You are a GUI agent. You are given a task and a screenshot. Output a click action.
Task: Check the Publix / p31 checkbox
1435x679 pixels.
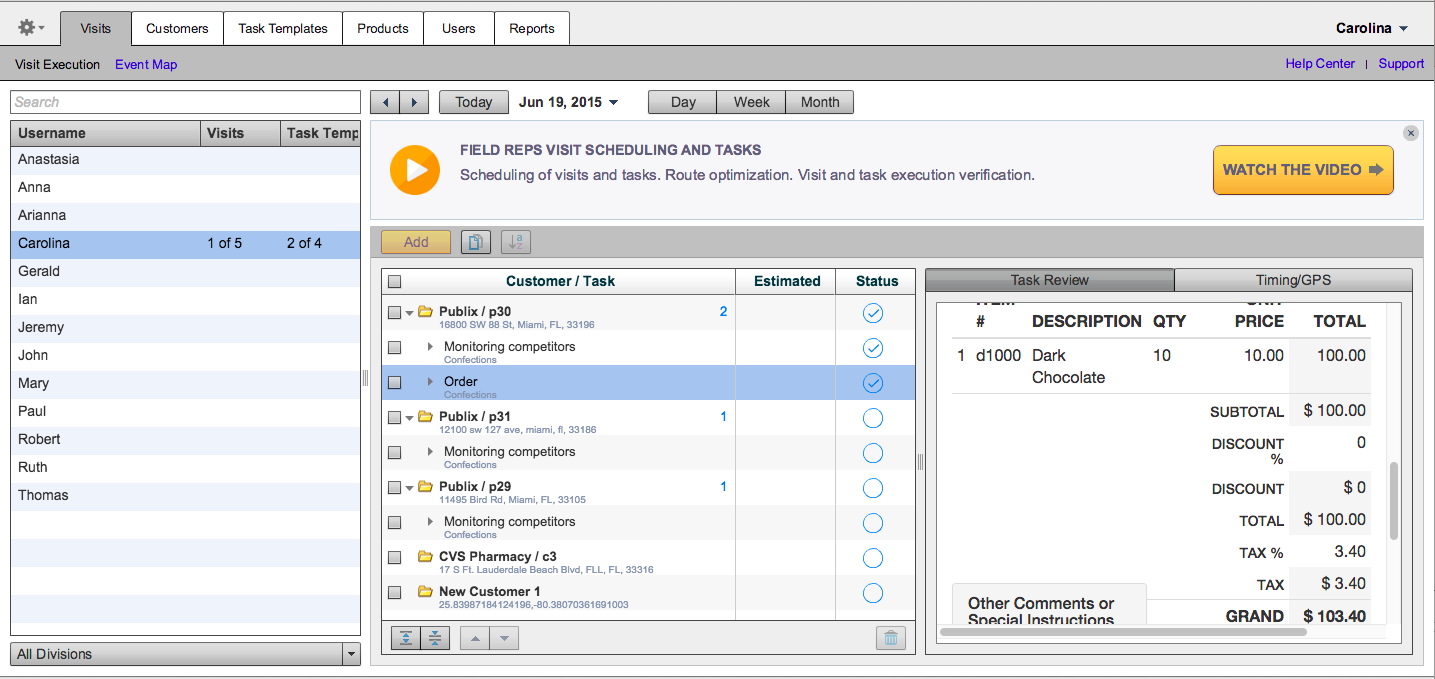[x=395, y=418]
